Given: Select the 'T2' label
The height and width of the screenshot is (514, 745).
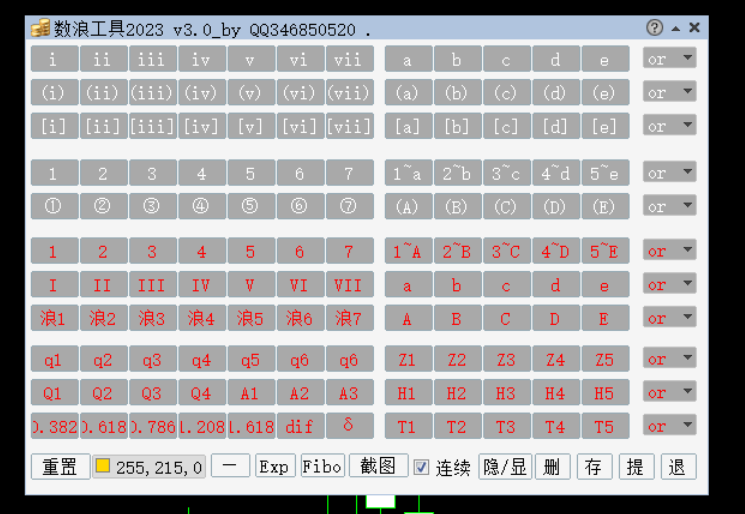Looking at the screenshot, I should [457, 426].
